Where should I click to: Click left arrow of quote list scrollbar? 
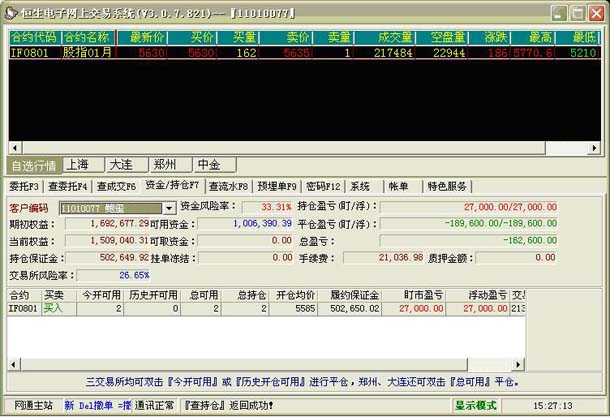click(x=15, y=148)
